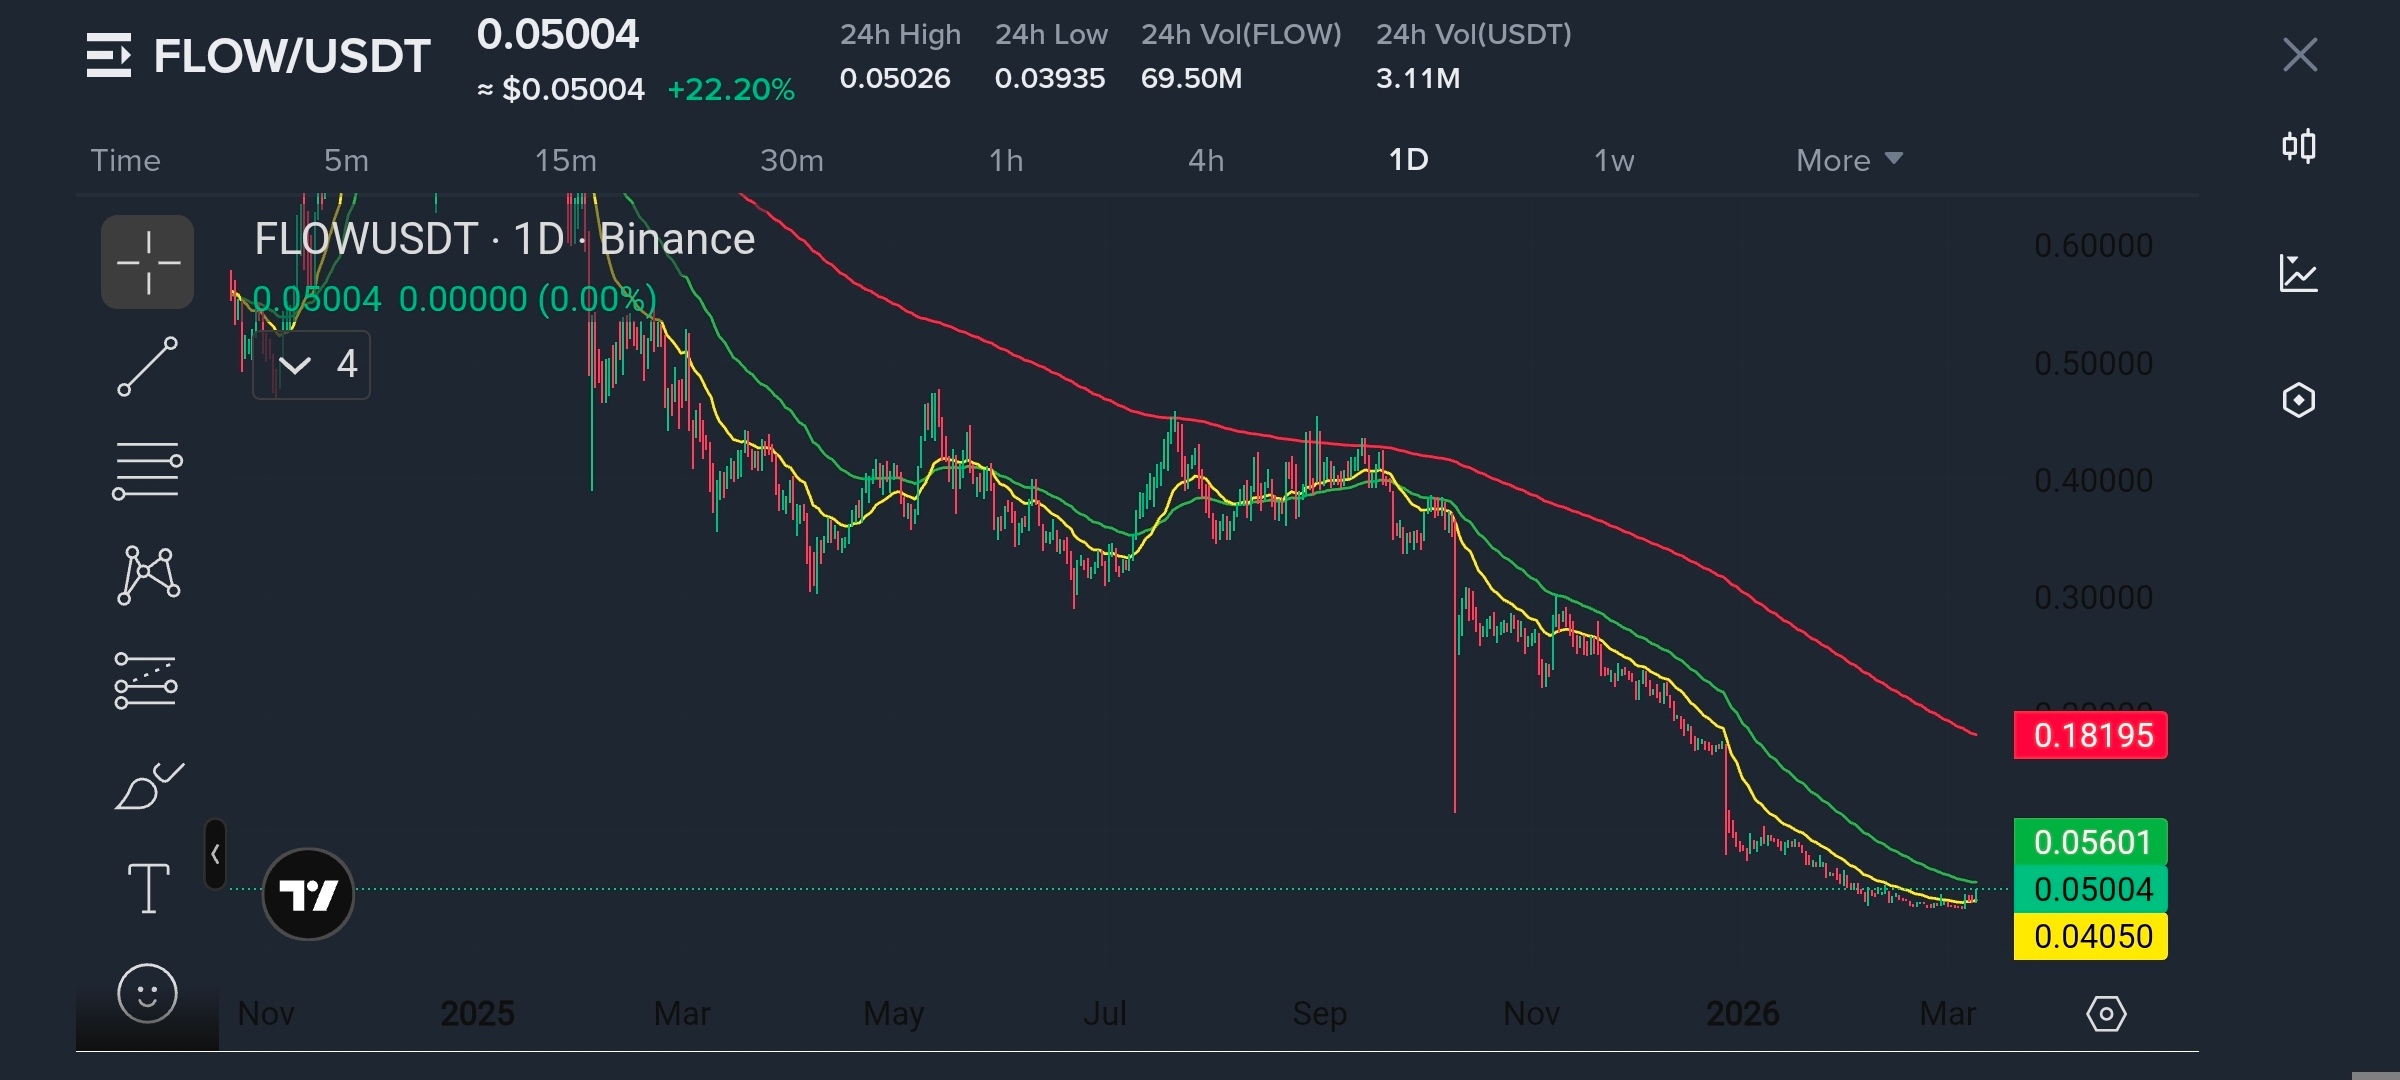Select the XABCD pattern tool
Screen dimensions: 2400x1080
point(148,575)
